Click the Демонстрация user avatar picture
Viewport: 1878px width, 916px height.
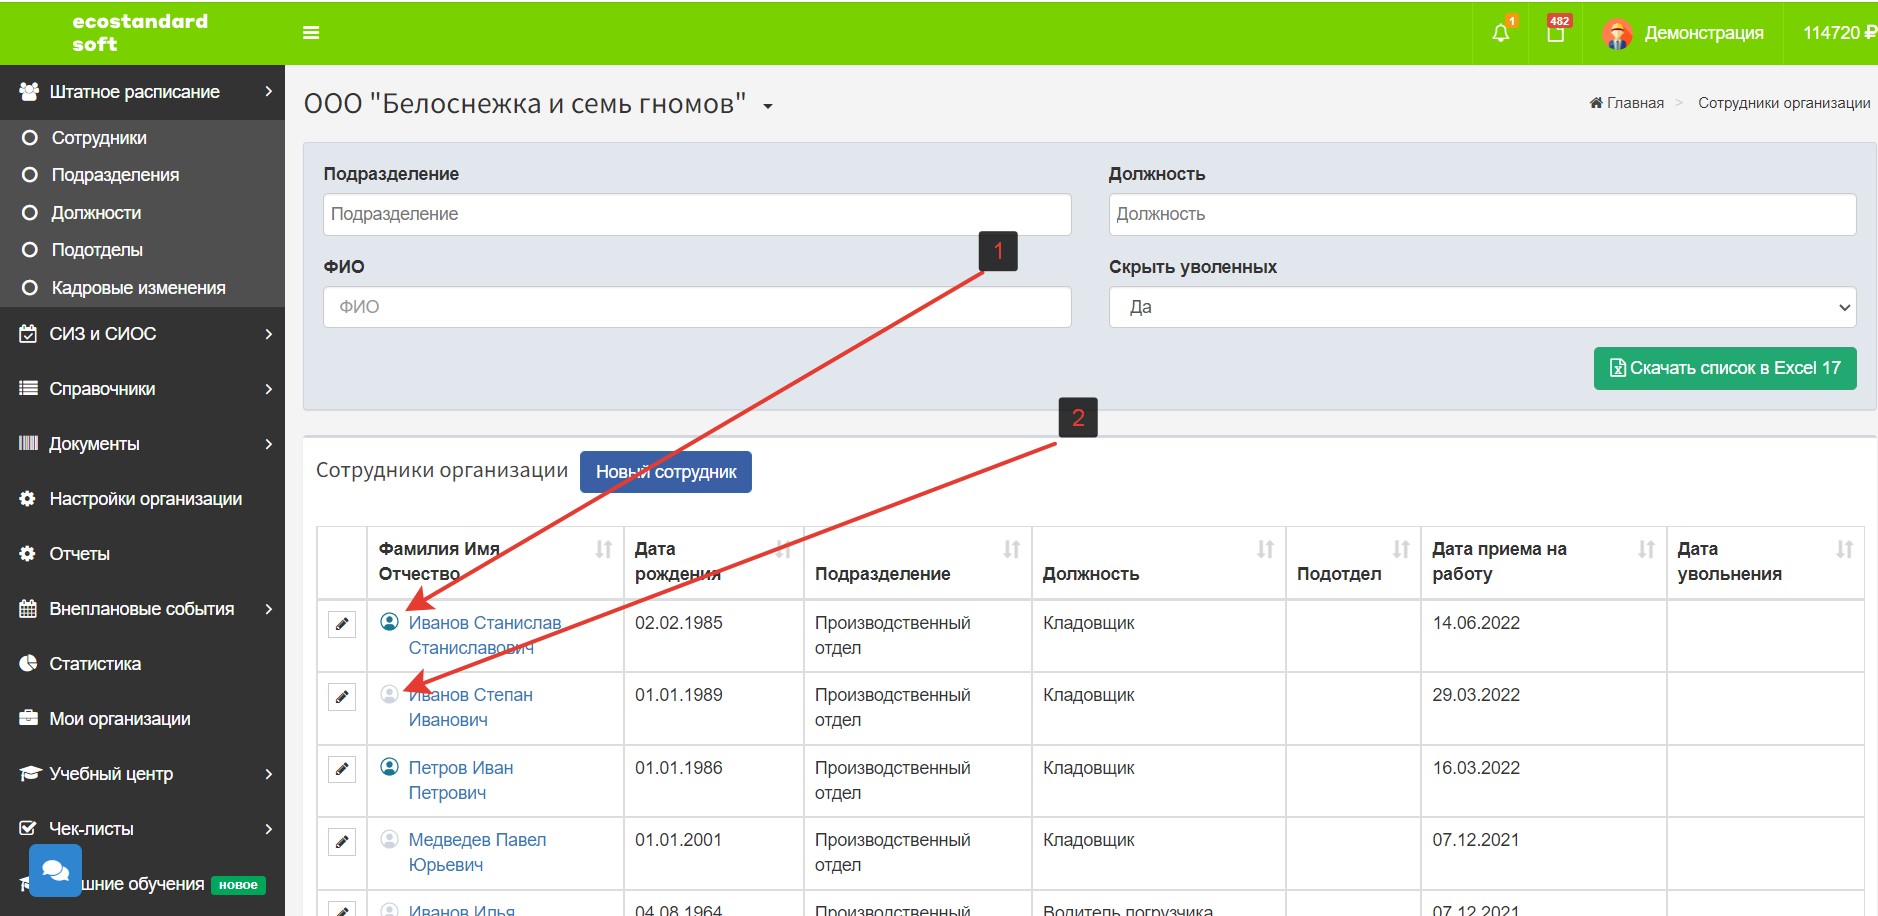click(1617, 34)
